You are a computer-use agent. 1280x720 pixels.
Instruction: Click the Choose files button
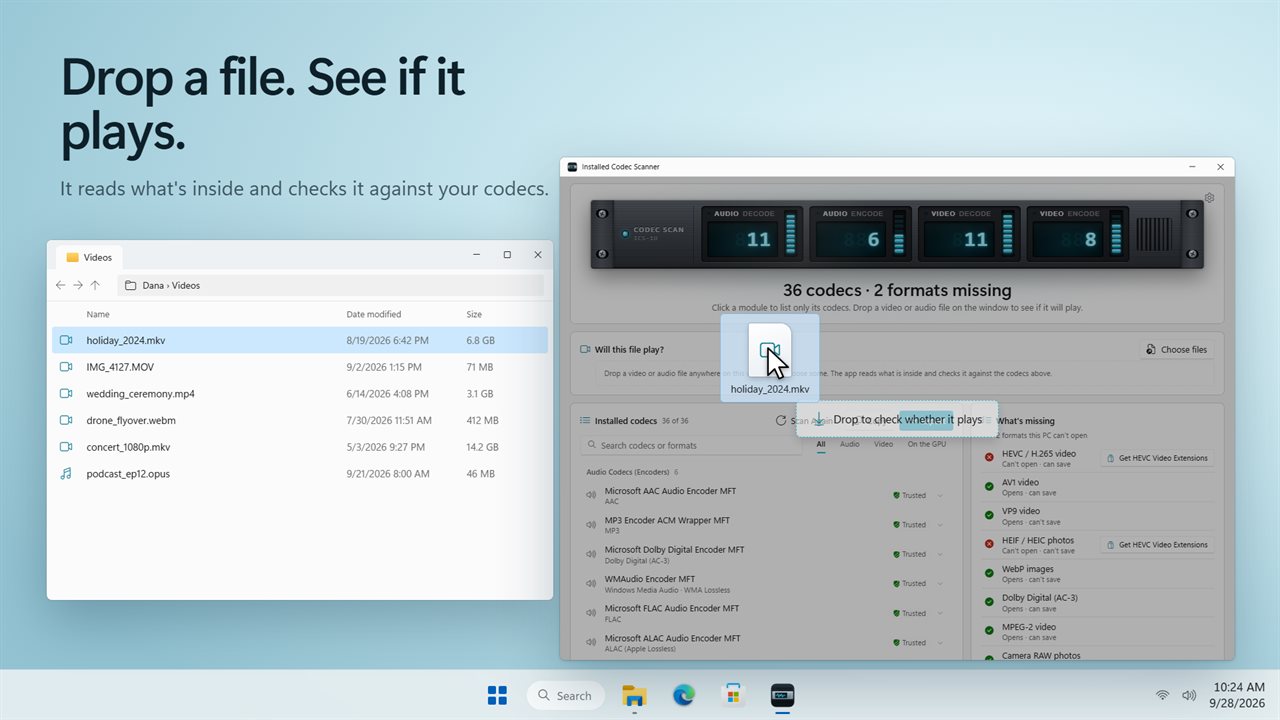(1177, 350)
